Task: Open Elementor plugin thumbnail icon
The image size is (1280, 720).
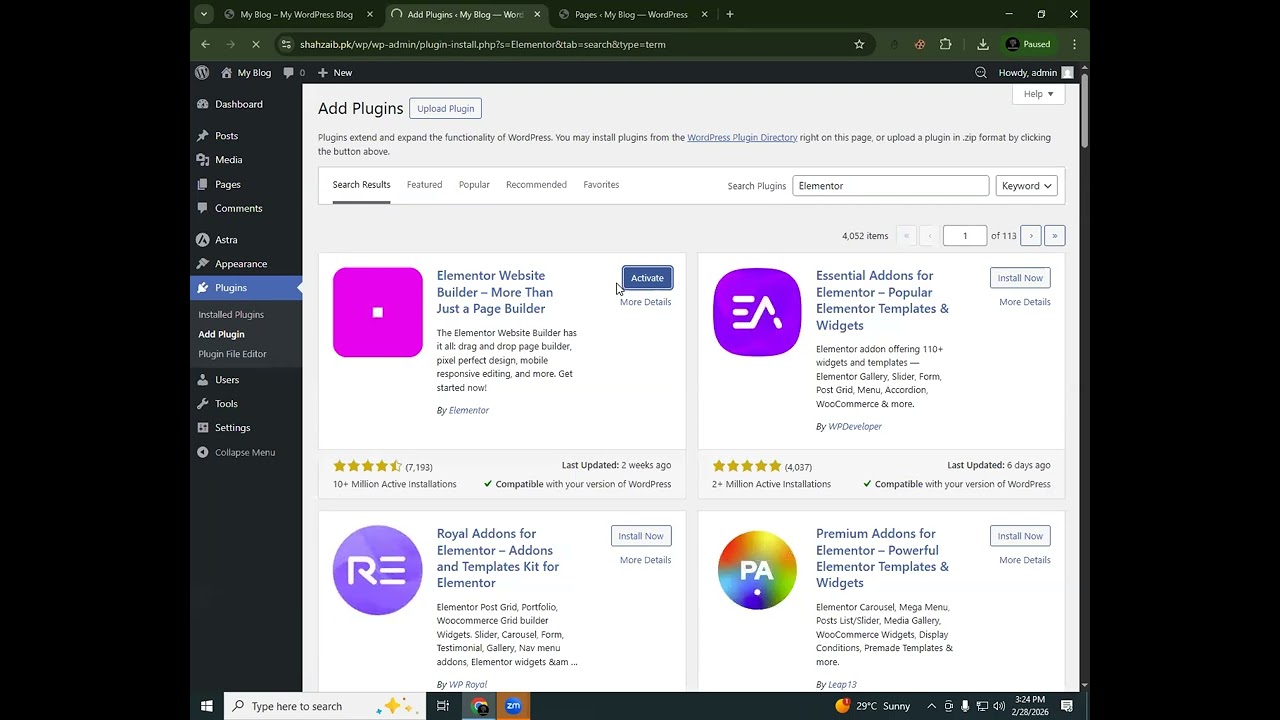Action: (x=378, y=312)
